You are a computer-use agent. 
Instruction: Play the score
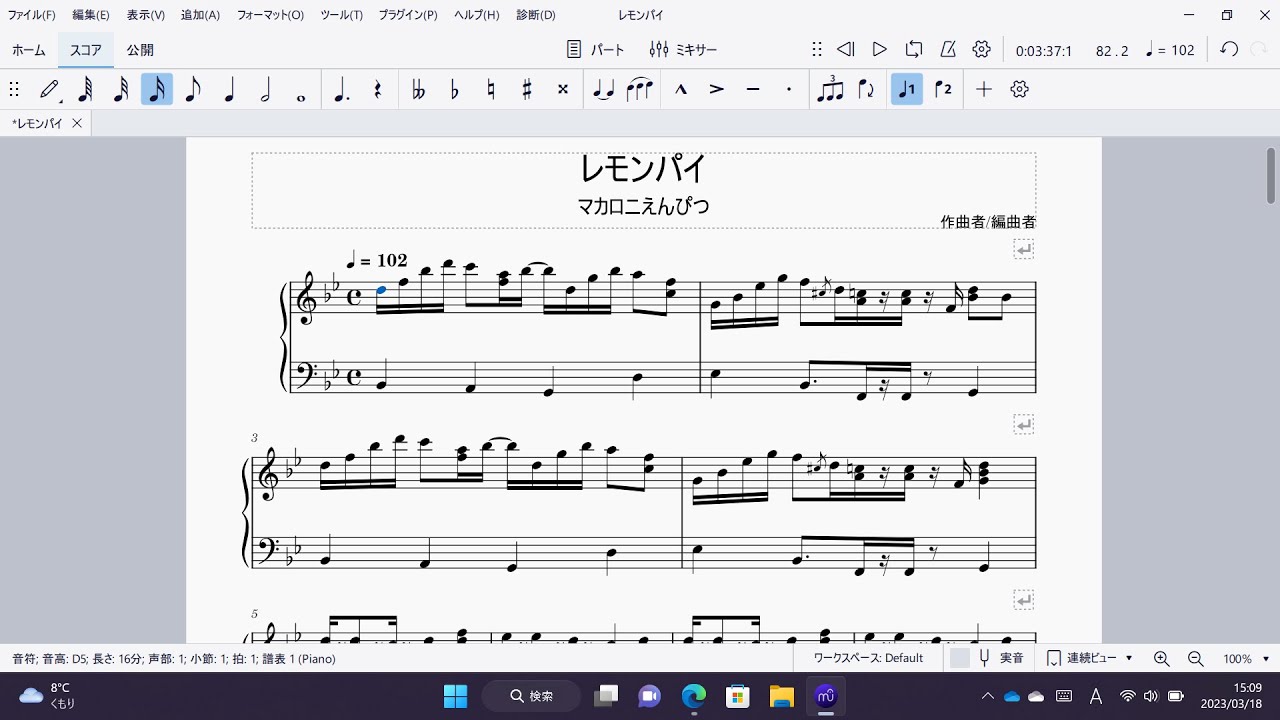point(880,49)
